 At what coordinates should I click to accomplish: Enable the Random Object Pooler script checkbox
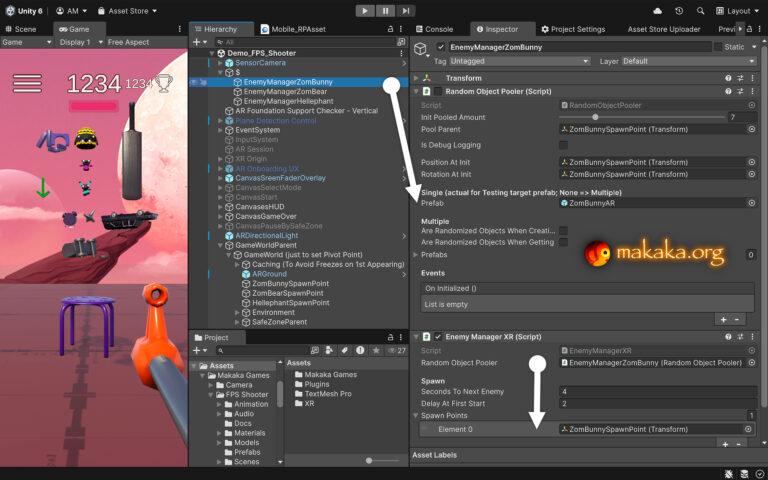pos(438,91)
